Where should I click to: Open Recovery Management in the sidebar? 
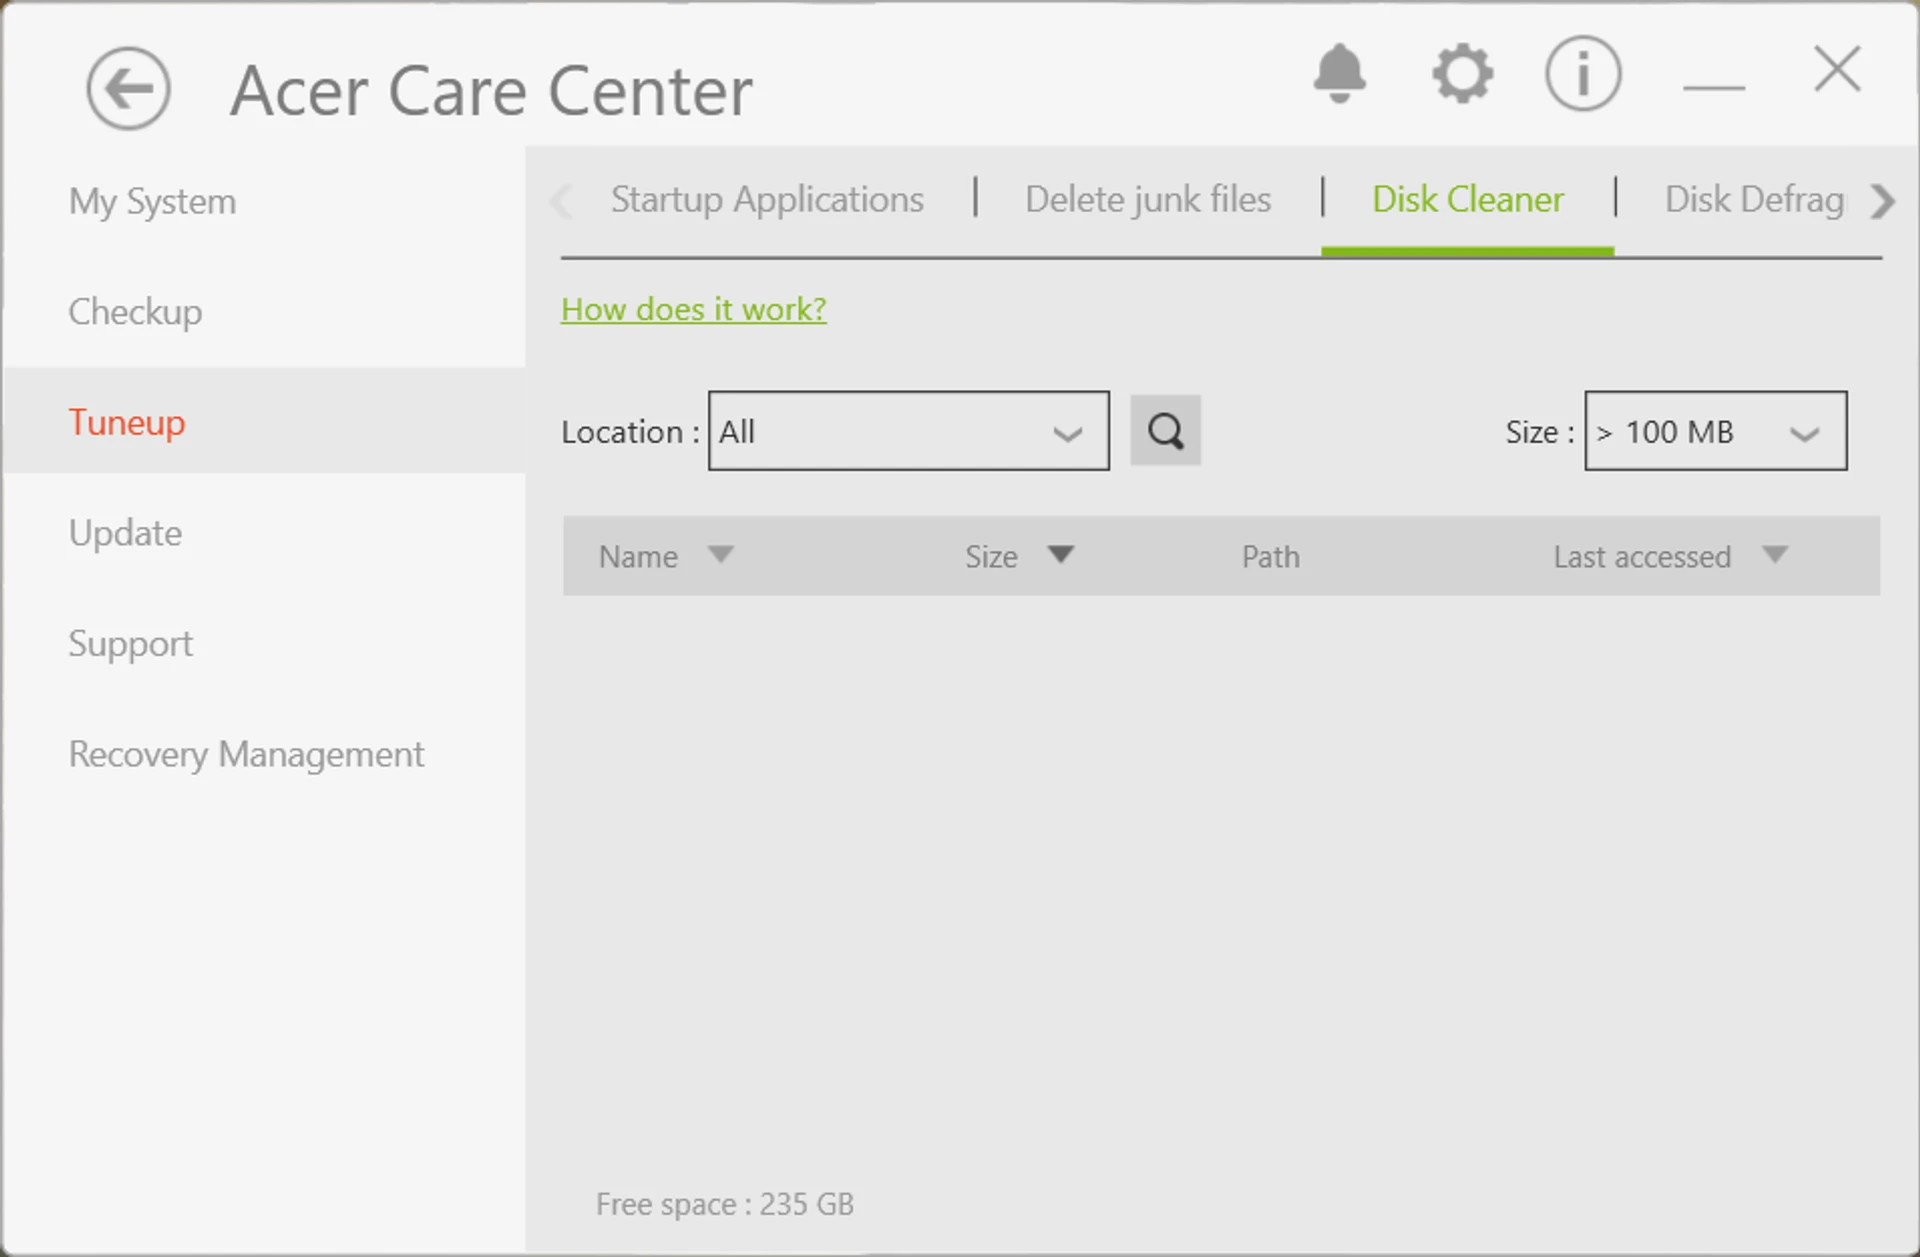coord(246,754)
